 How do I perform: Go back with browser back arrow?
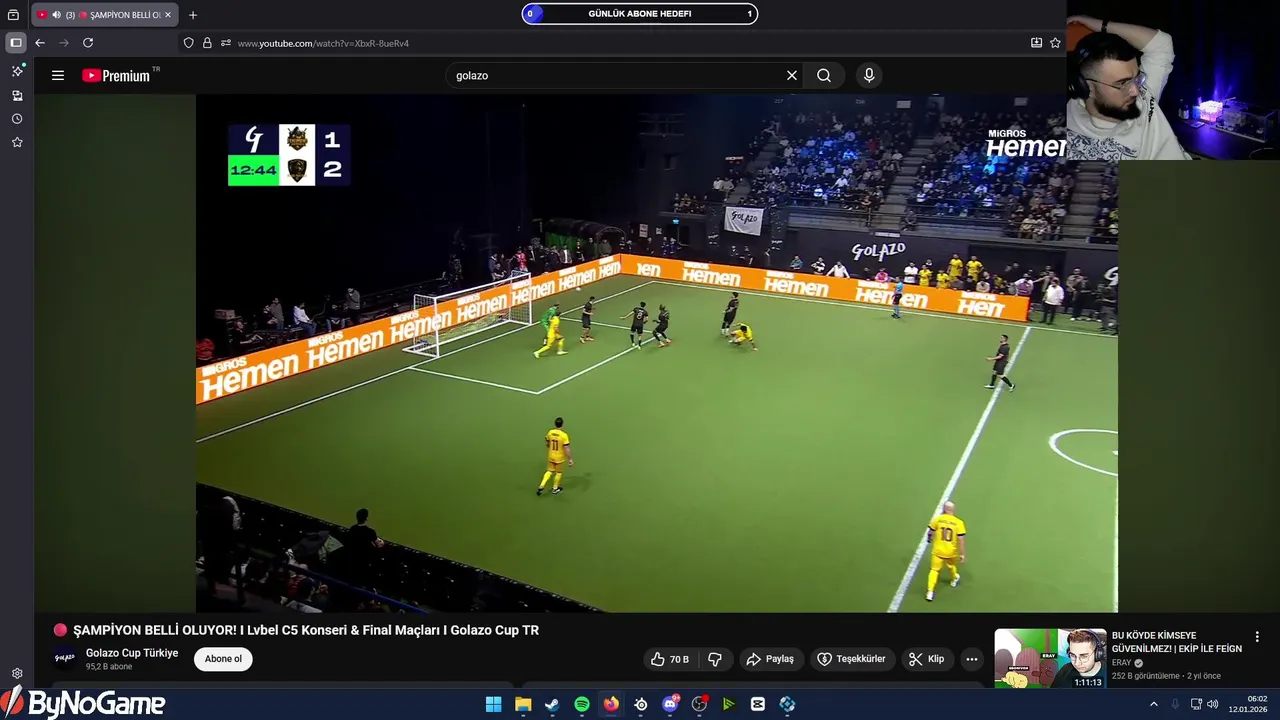(40, 43)
